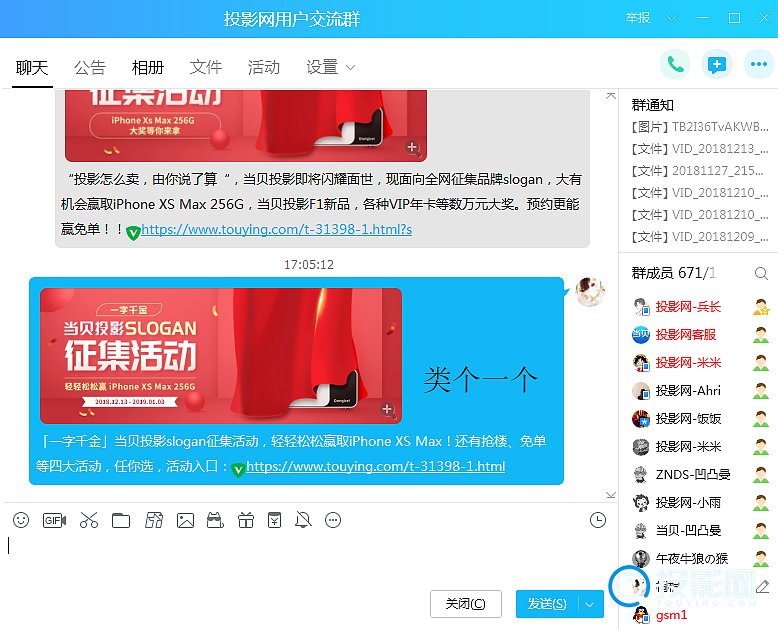This screenshot has height=630, width=778.
Task: Open the t-31398-1.html?s link
Action: click(276, 229)
